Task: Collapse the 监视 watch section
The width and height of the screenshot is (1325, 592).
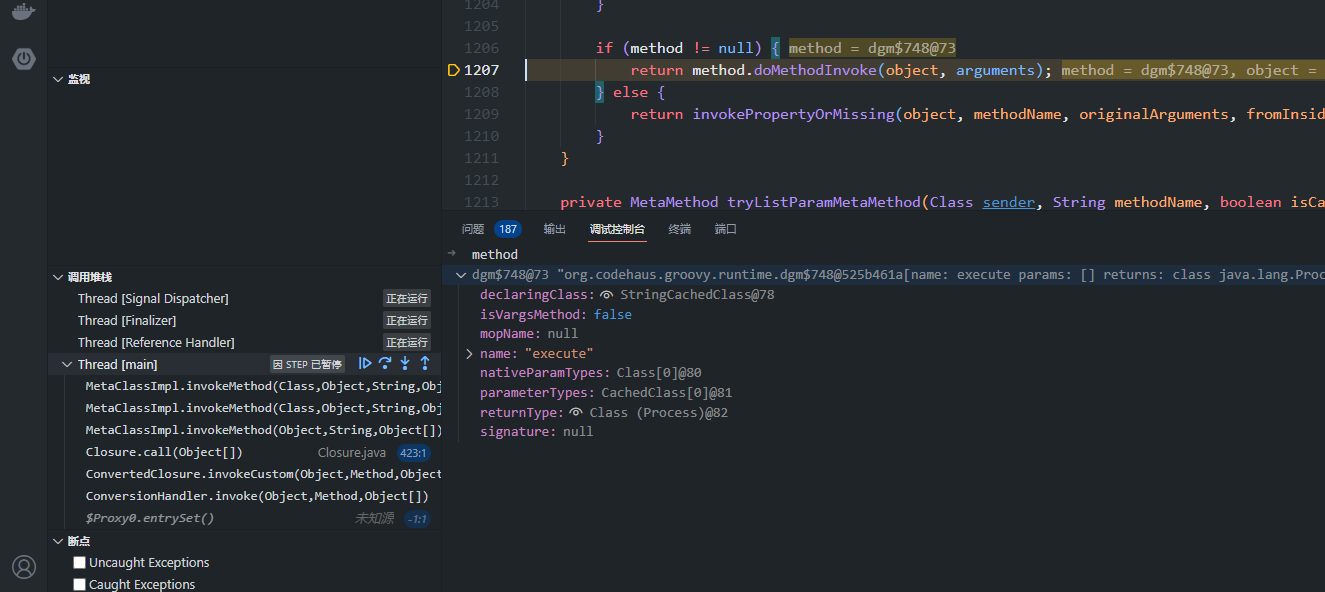Action: (x=58, y=79)
